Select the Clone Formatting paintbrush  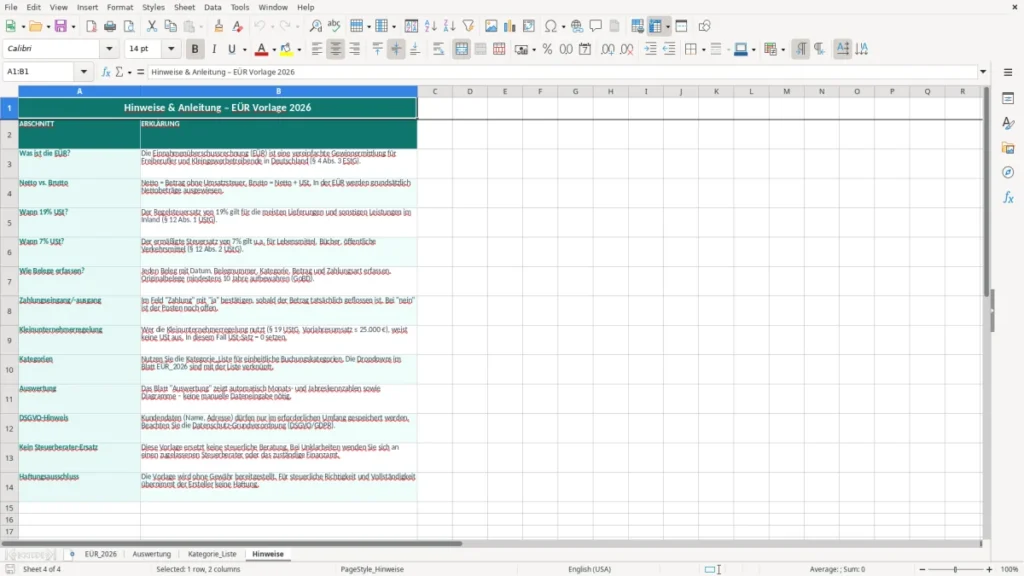[219, 26]
